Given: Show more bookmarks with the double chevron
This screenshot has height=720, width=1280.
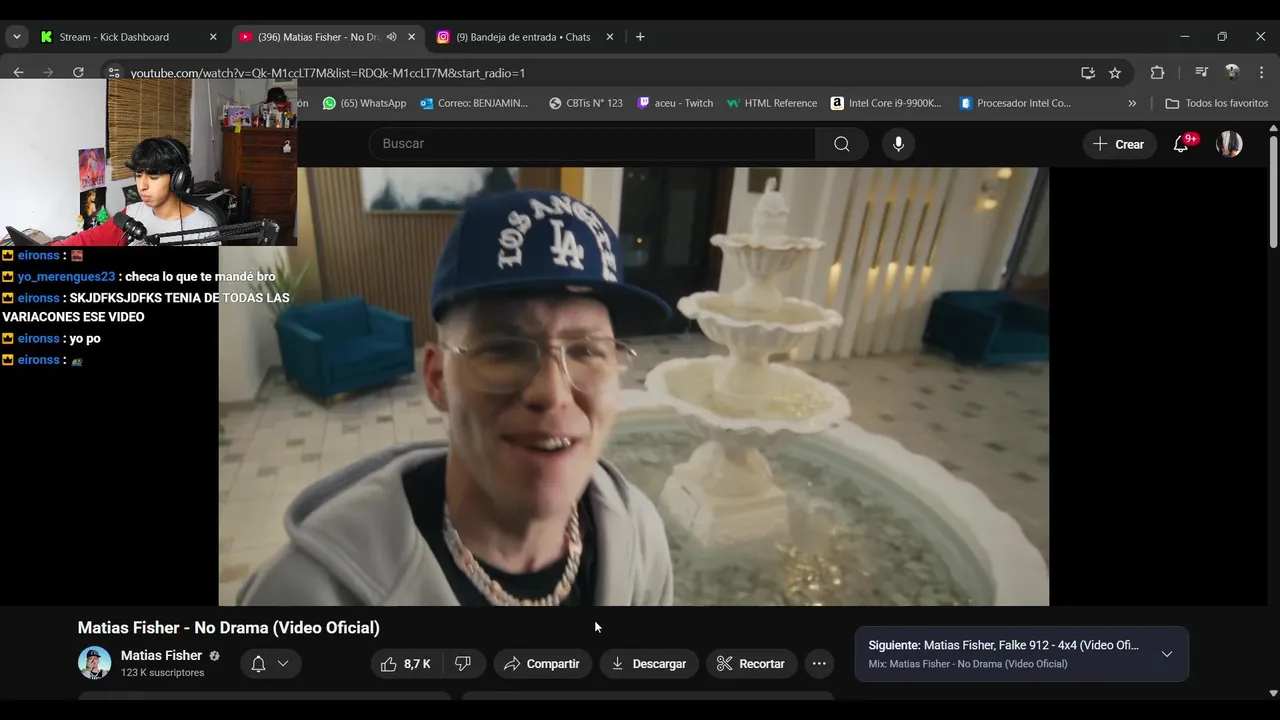Looking at the screenshot, I should click(x=1132, y=103).
